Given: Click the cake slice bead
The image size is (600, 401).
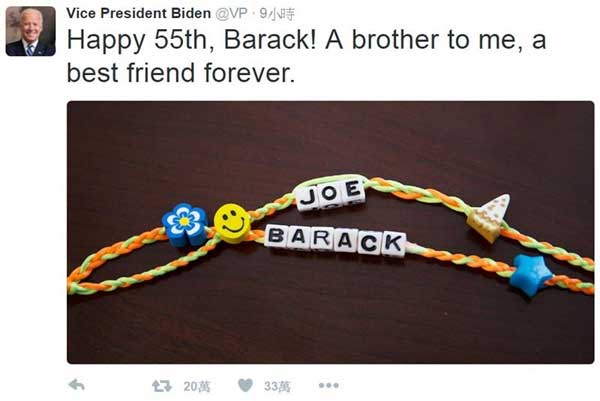Looking at the screenshot, I should pos(489,217).
